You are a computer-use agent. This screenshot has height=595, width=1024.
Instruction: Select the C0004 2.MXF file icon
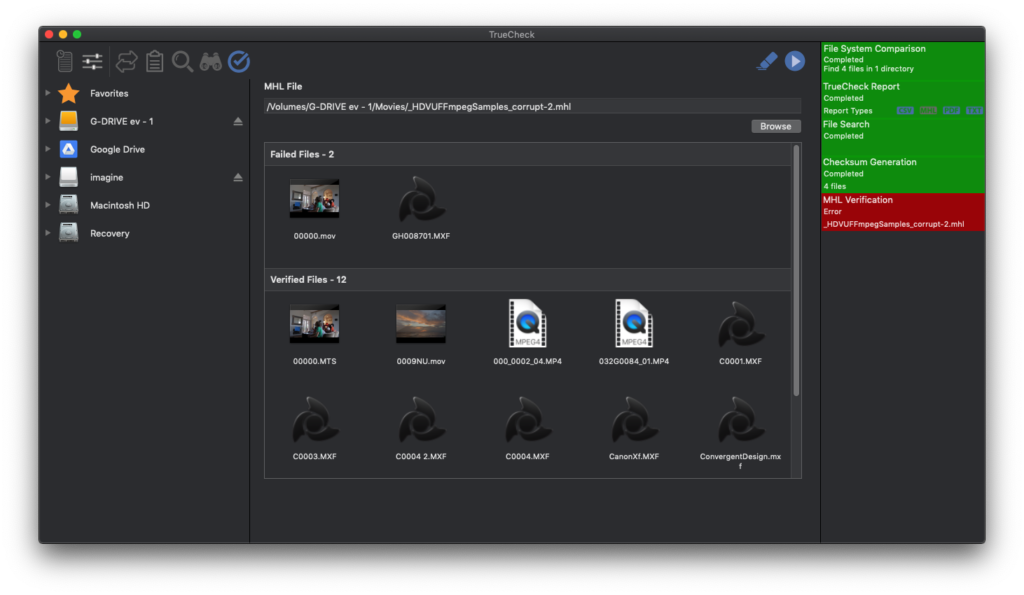(421, 419)
